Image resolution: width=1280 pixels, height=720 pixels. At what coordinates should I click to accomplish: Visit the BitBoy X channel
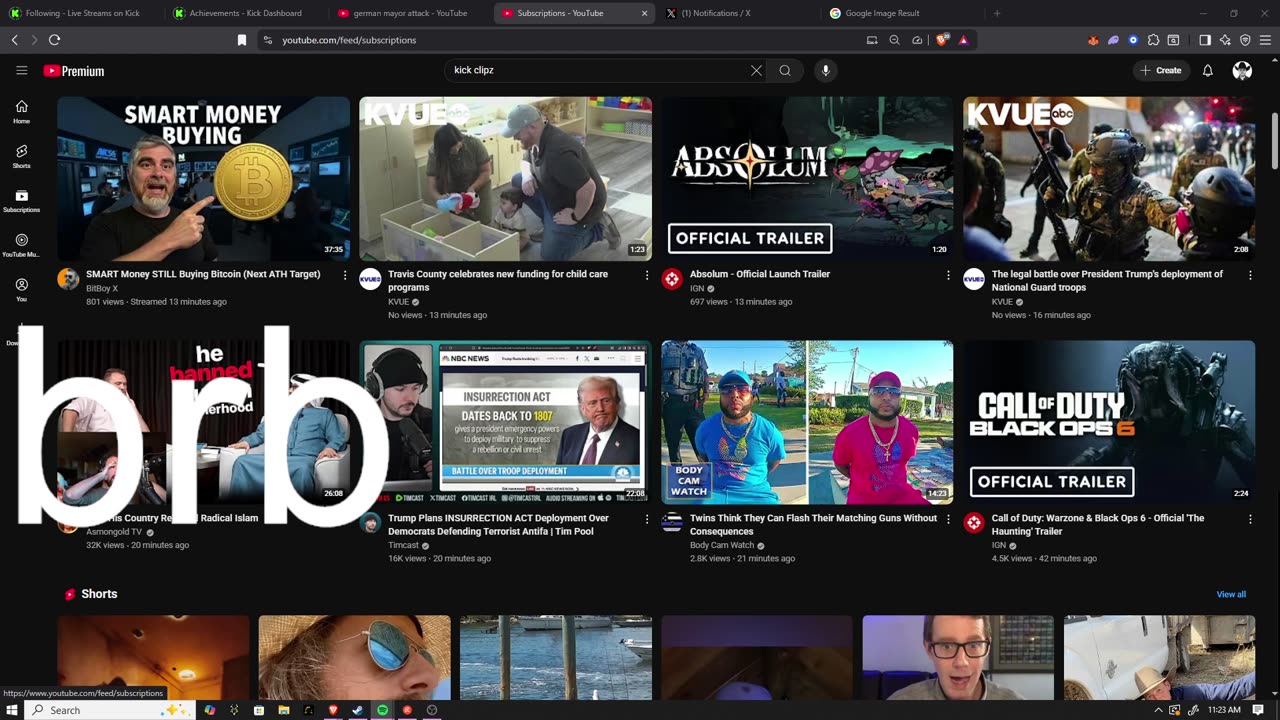pyautogui.click(x=102, y=288)
